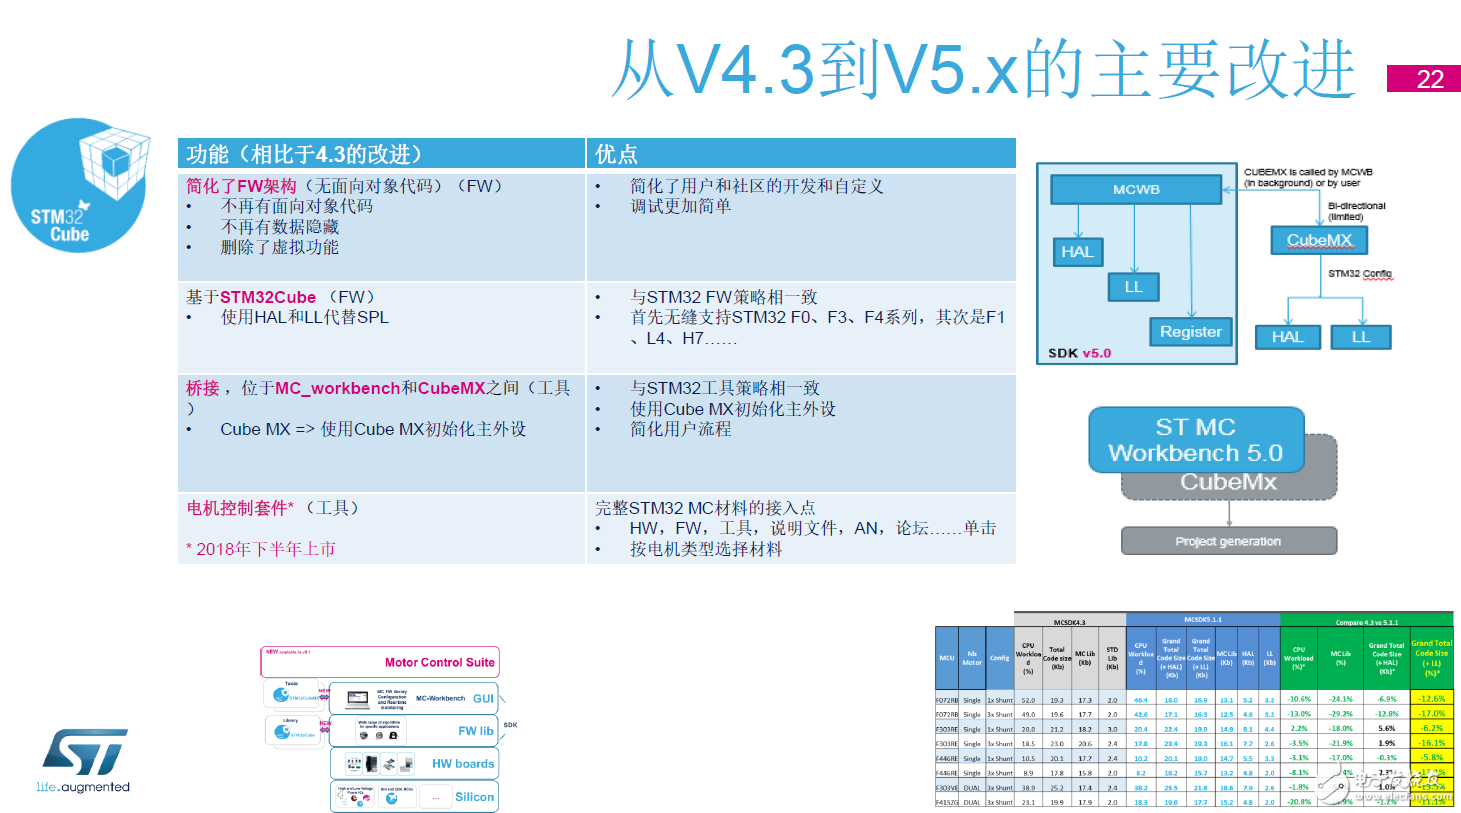Click the 功能 table column header
The height and width of the screenshot is (813, 1461).
381,154
